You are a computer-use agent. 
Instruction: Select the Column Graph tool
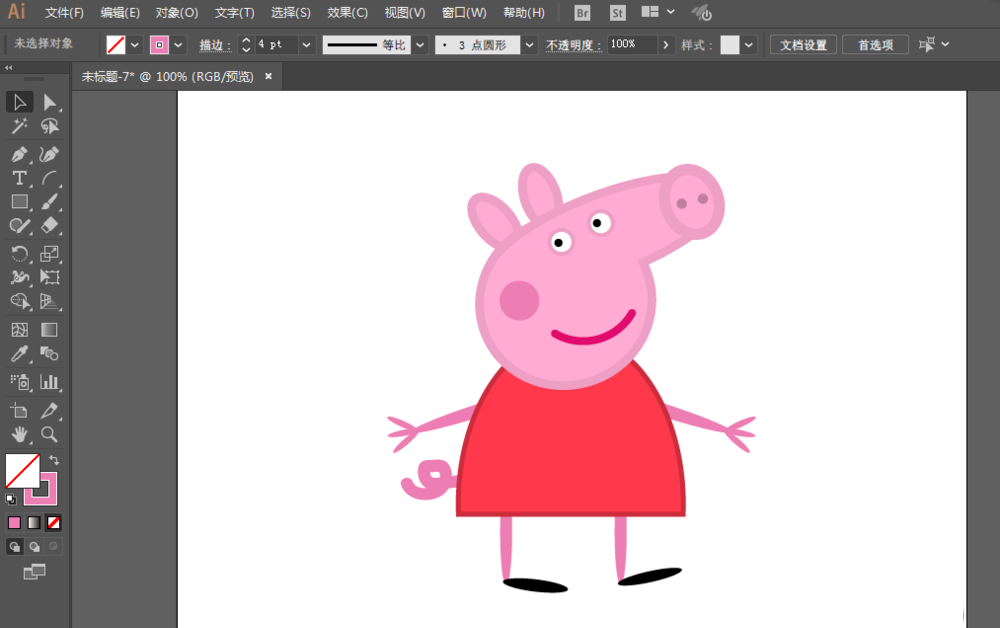pyautogui.click(x=50, y=382)
